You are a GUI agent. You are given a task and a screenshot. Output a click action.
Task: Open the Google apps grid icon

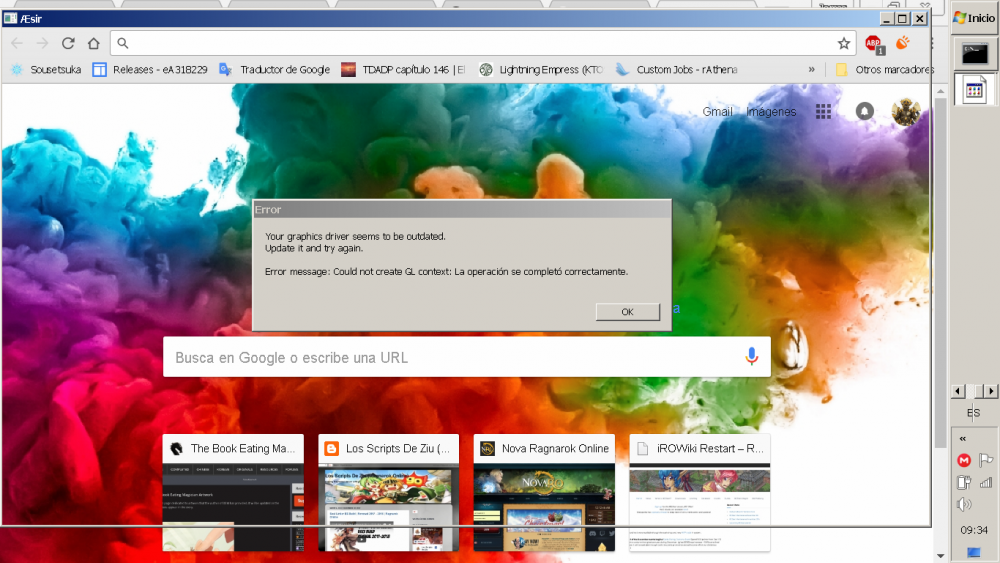[823, 112]
